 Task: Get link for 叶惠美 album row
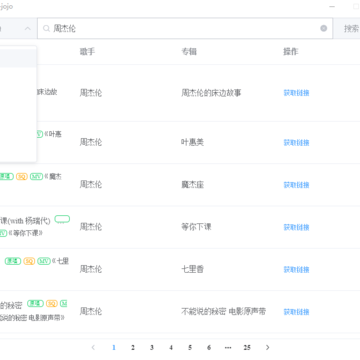[x=296, y=143]
